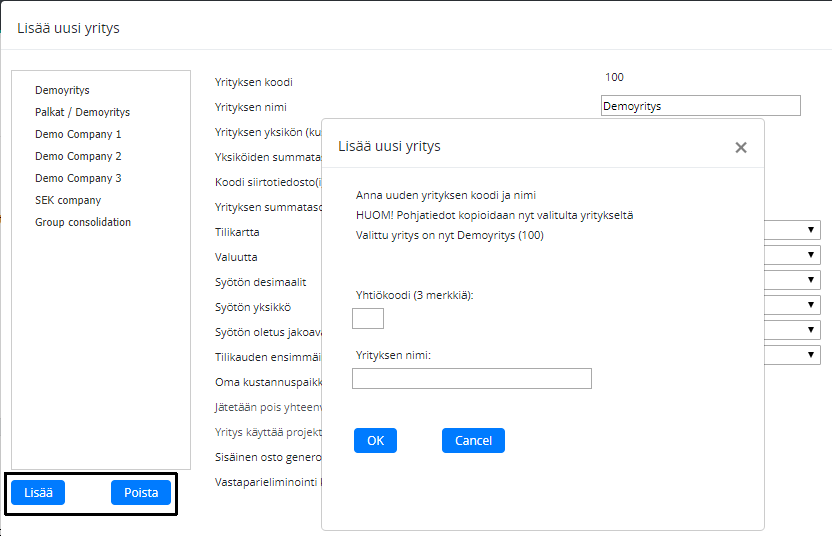
Task: Click the Poista button
Action: pos(141,492)
